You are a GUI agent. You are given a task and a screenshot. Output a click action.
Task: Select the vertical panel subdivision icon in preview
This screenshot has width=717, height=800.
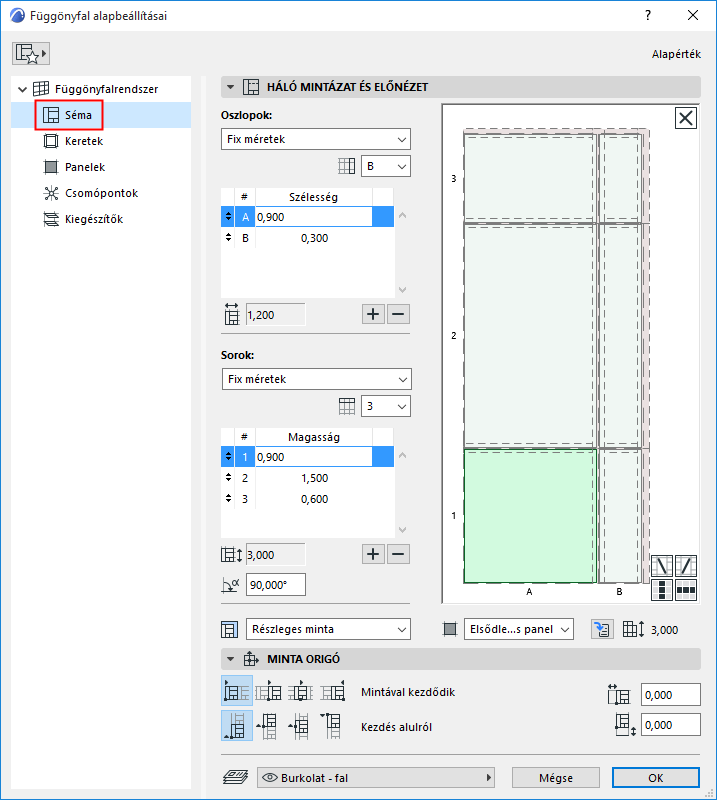coord(662,590)
